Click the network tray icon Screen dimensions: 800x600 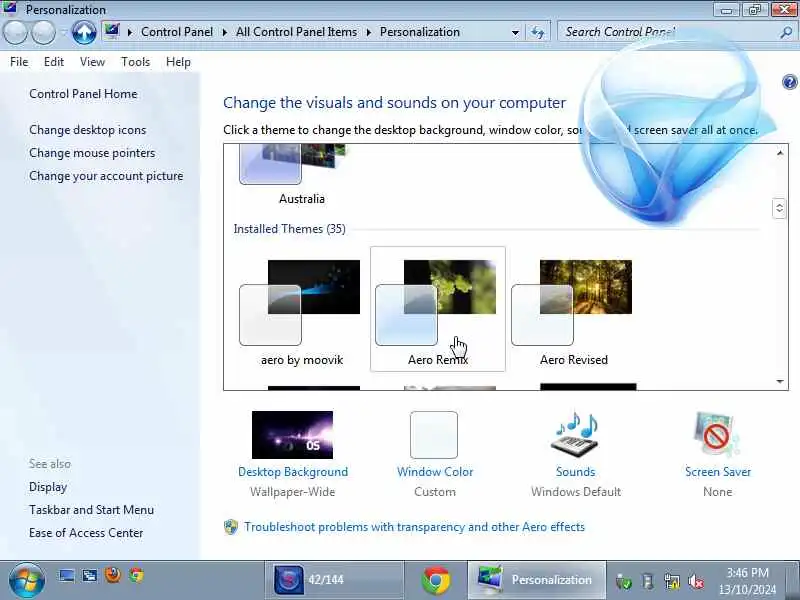[672, 581]
